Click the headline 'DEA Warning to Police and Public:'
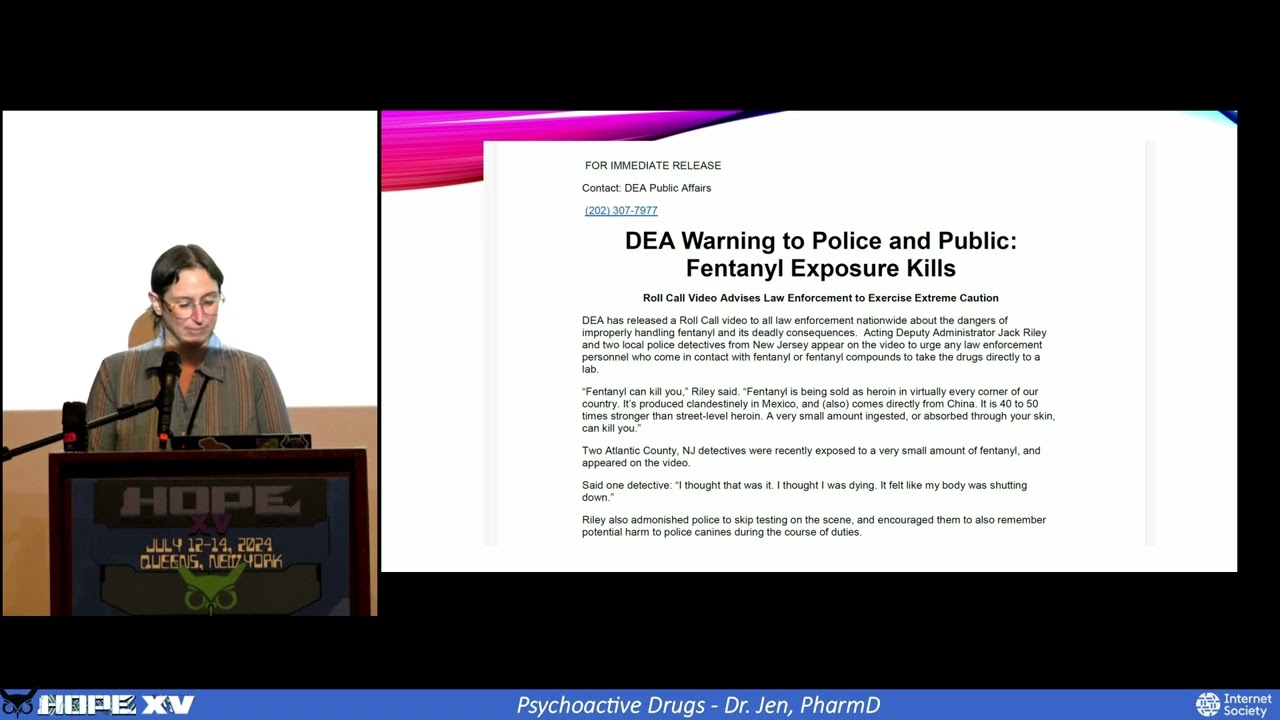1280x720 pixels. (x=820, y=241)
